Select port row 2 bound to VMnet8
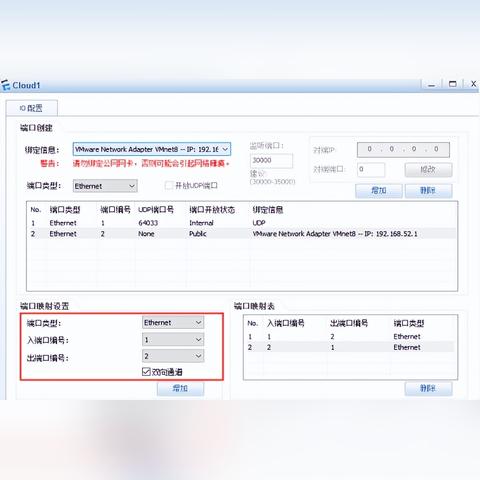This screenshot has height=480, width=480. (242, 234)
